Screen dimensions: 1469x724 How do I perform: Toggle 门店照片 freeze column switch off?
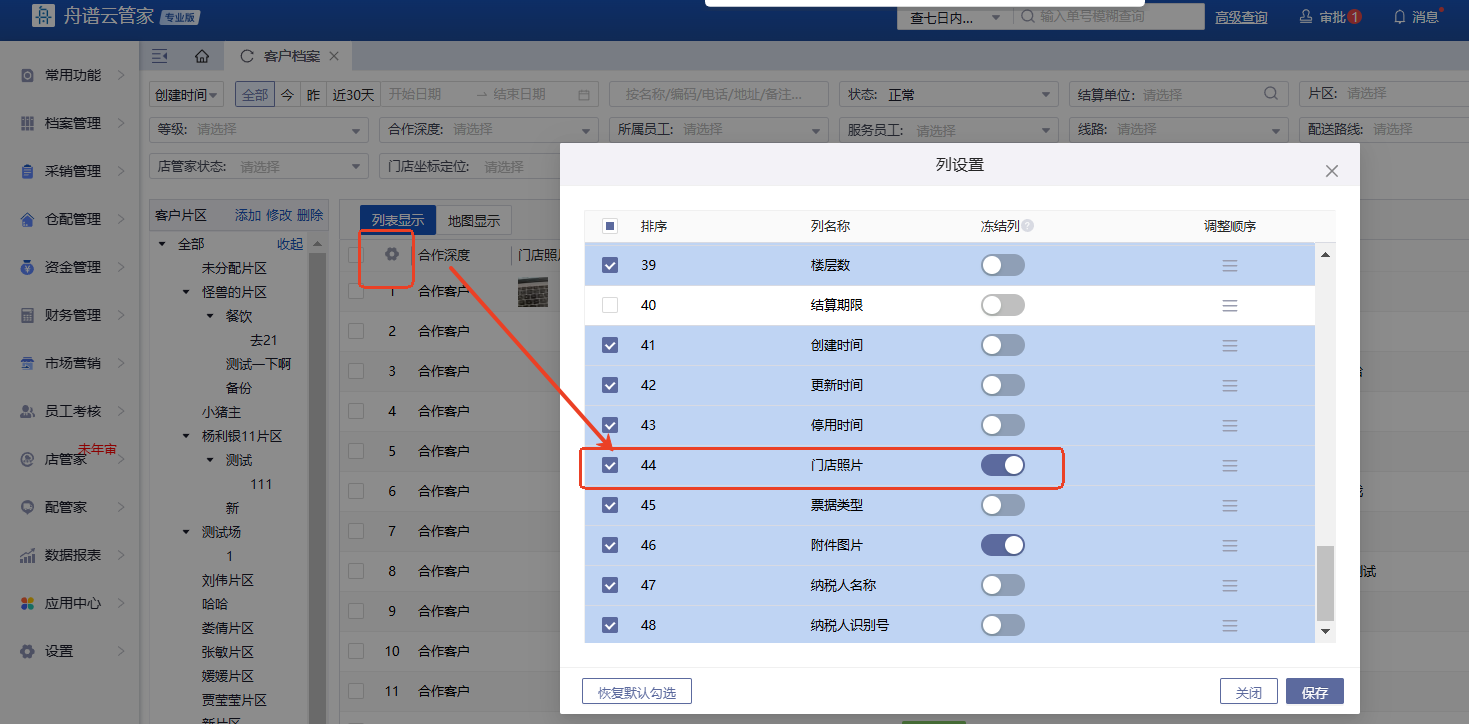[1003, 465]
